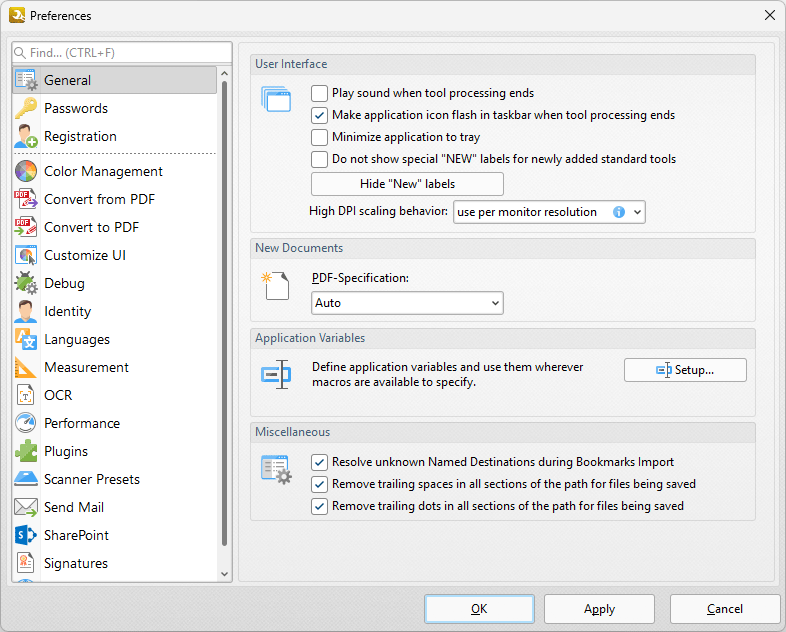Click the Convert from PDF icon
The height and width of the screenshot is (632, 786).
26,199
